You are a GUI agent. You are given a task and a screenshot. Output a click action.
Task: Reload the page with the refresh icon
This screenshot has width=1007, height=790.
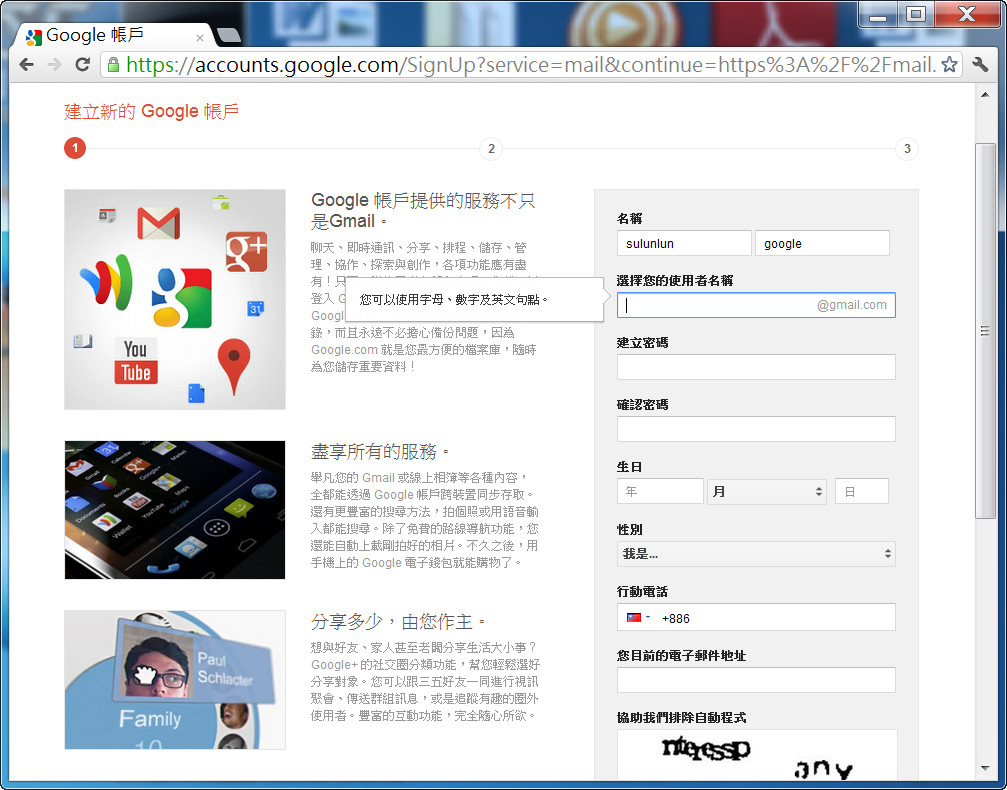tap(82, 64)
